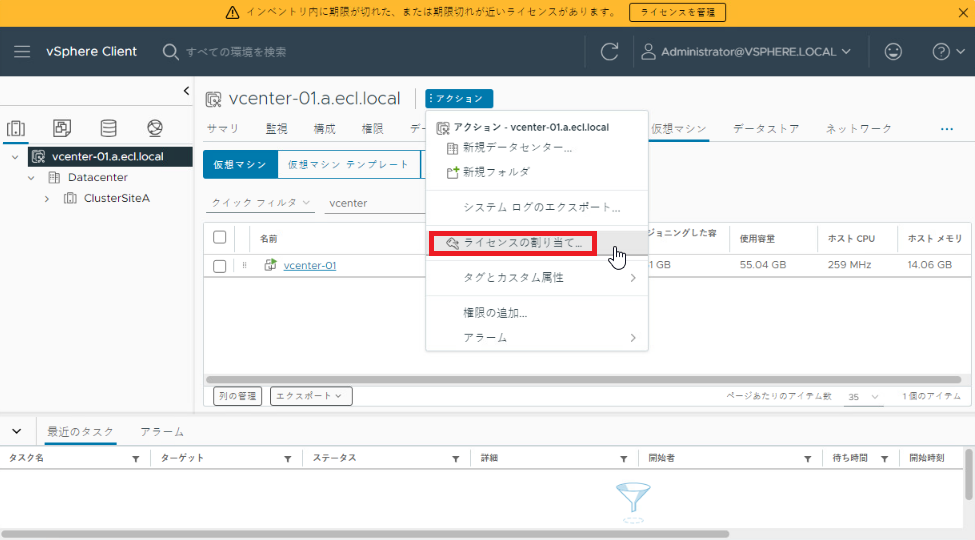975x540 pixels.
Task: Switch to Networking inventory view
Action: coord(155,128)
